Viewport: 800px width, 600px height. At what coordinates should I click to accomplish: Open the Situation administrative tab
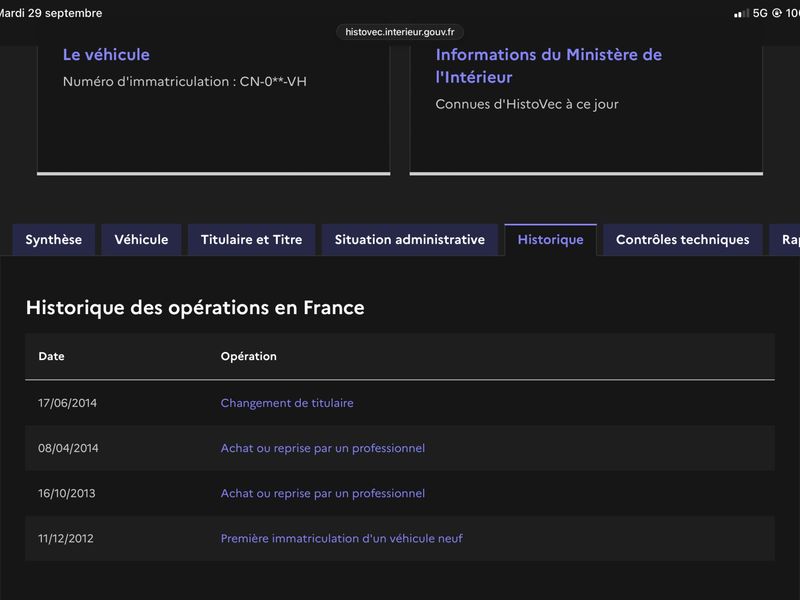pyautogui.click(x=410, y=239)
